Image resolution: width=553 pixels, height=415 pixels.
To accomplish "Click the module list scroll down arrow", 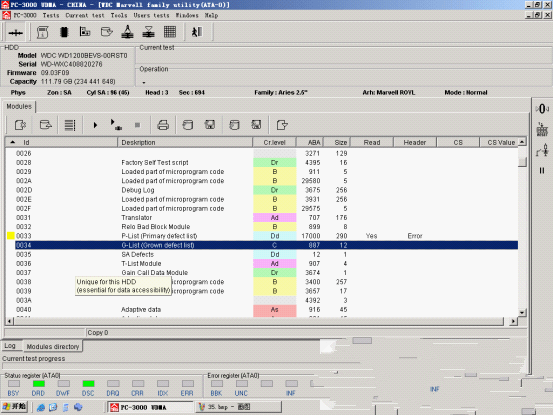I will pos(522,312).
